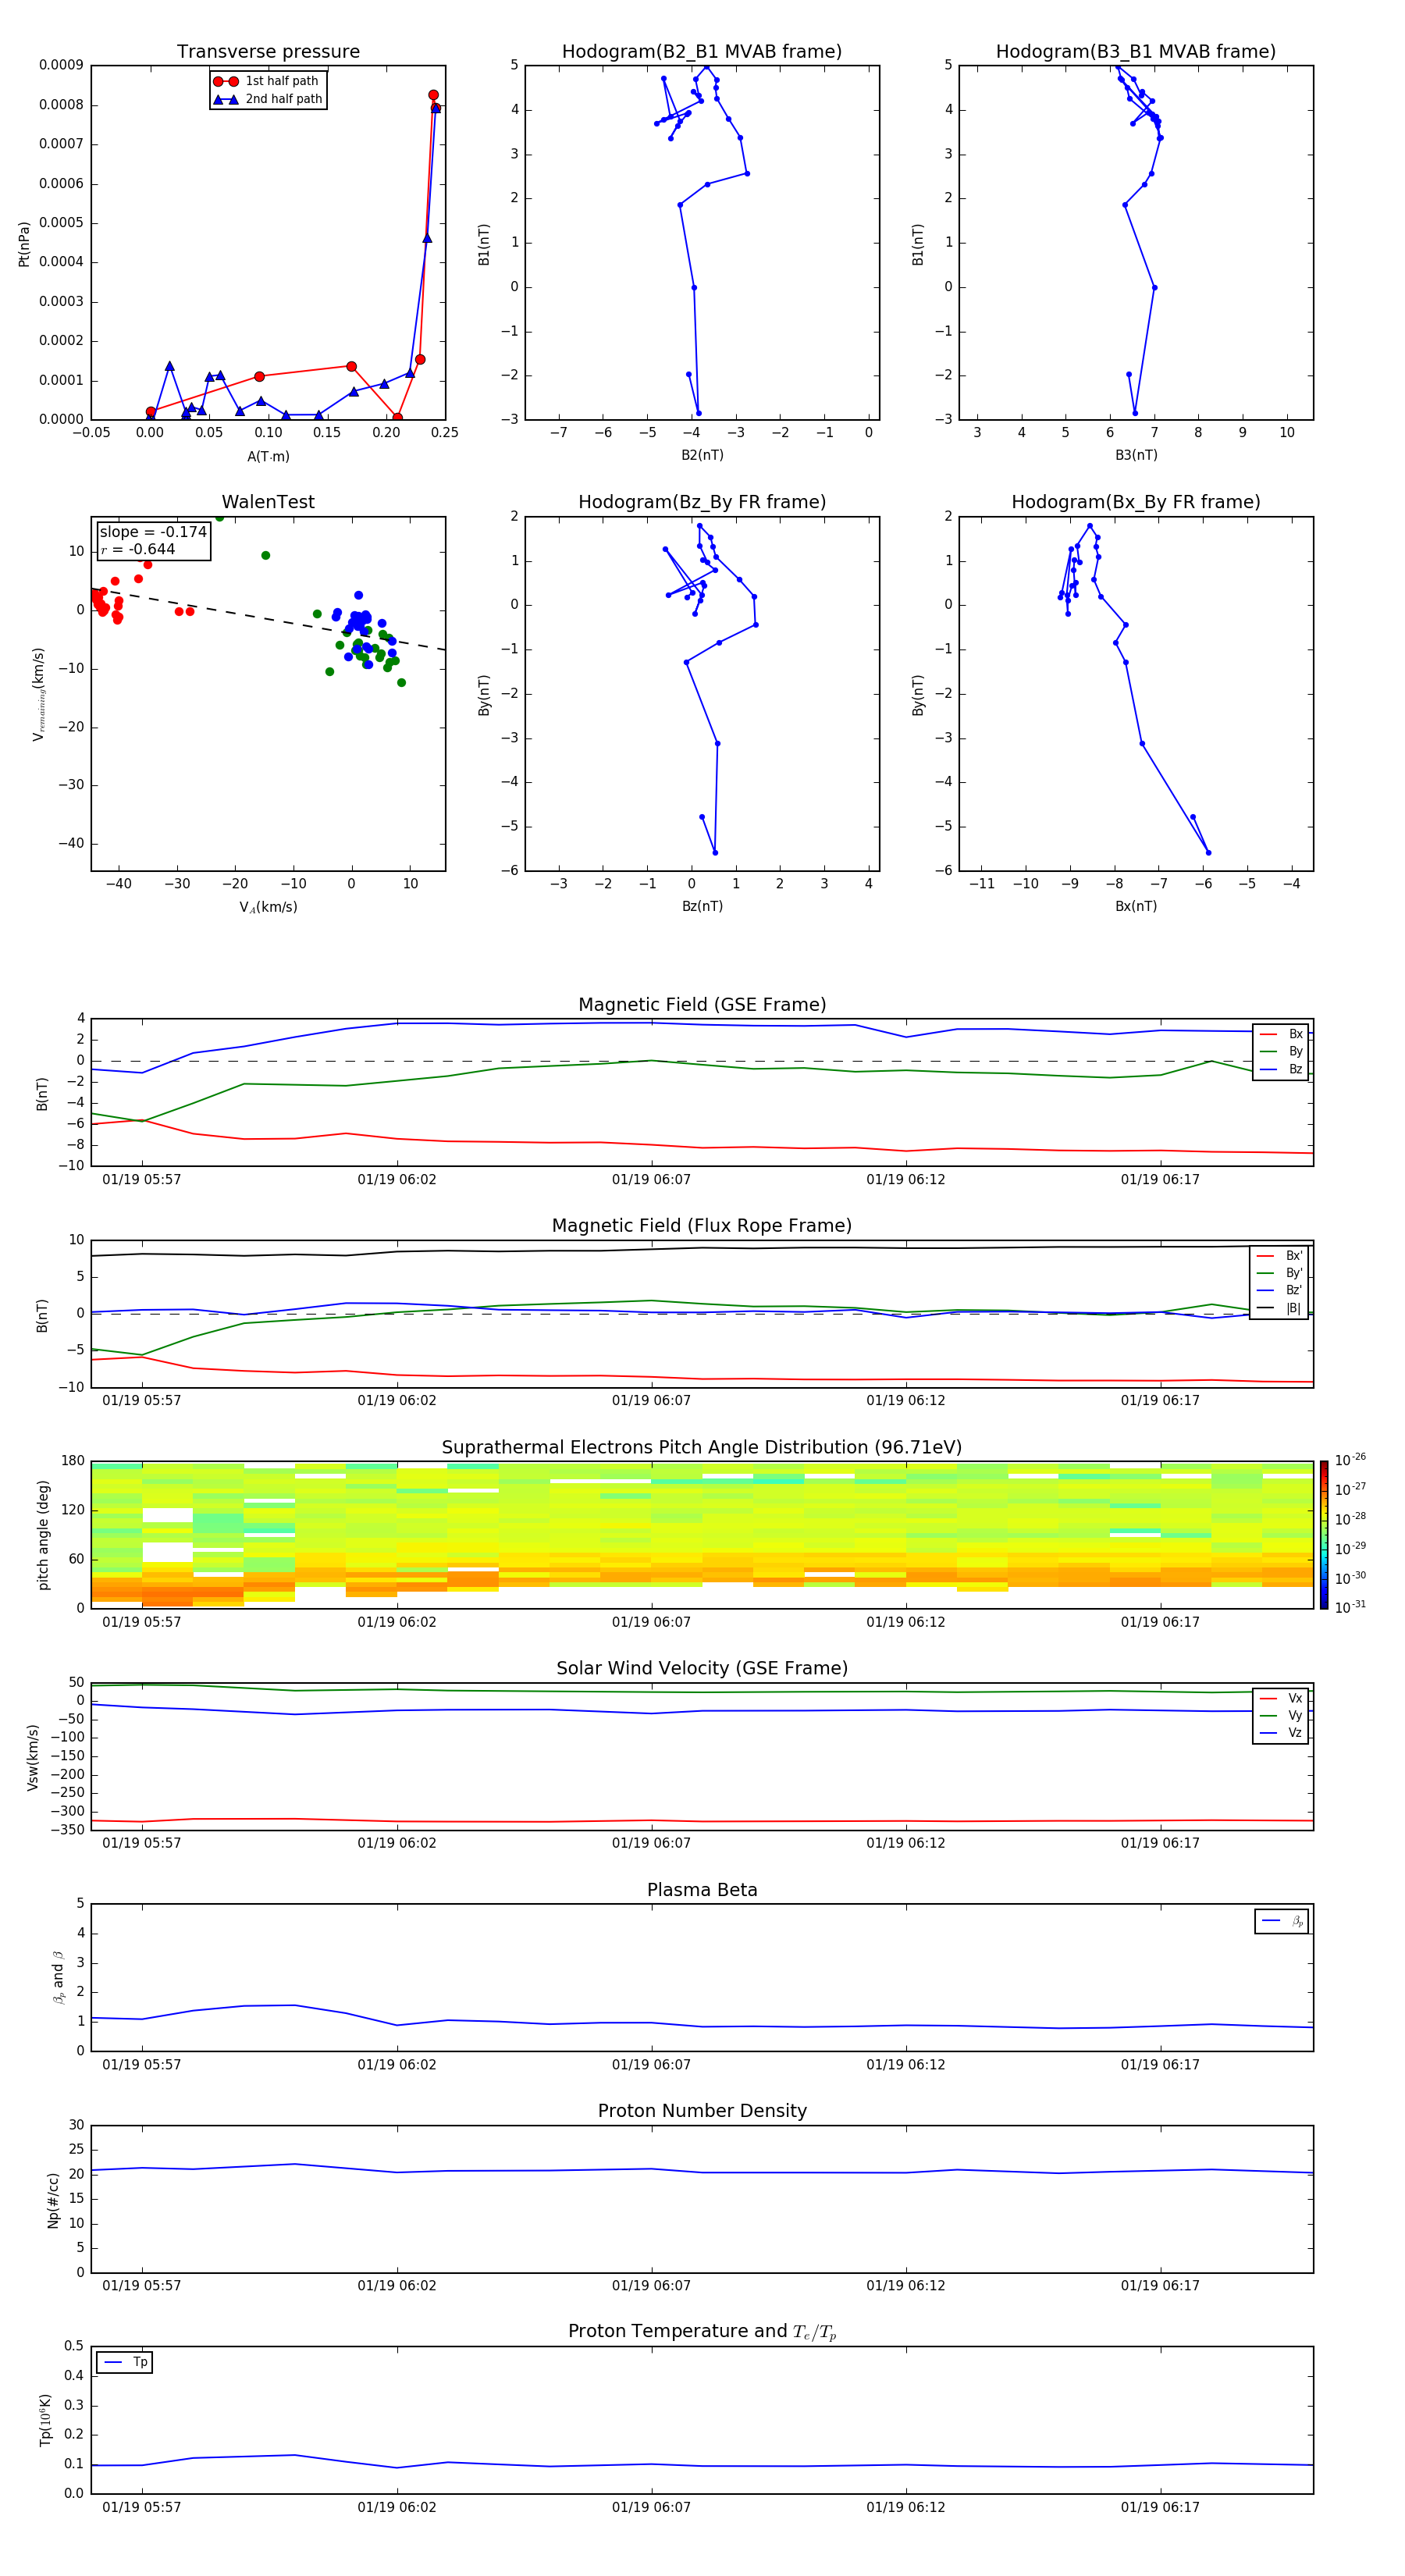Click '01/19 06:07' tick under GSE magnetic field
1405x2576 pixels.
tap(651, 1180)
